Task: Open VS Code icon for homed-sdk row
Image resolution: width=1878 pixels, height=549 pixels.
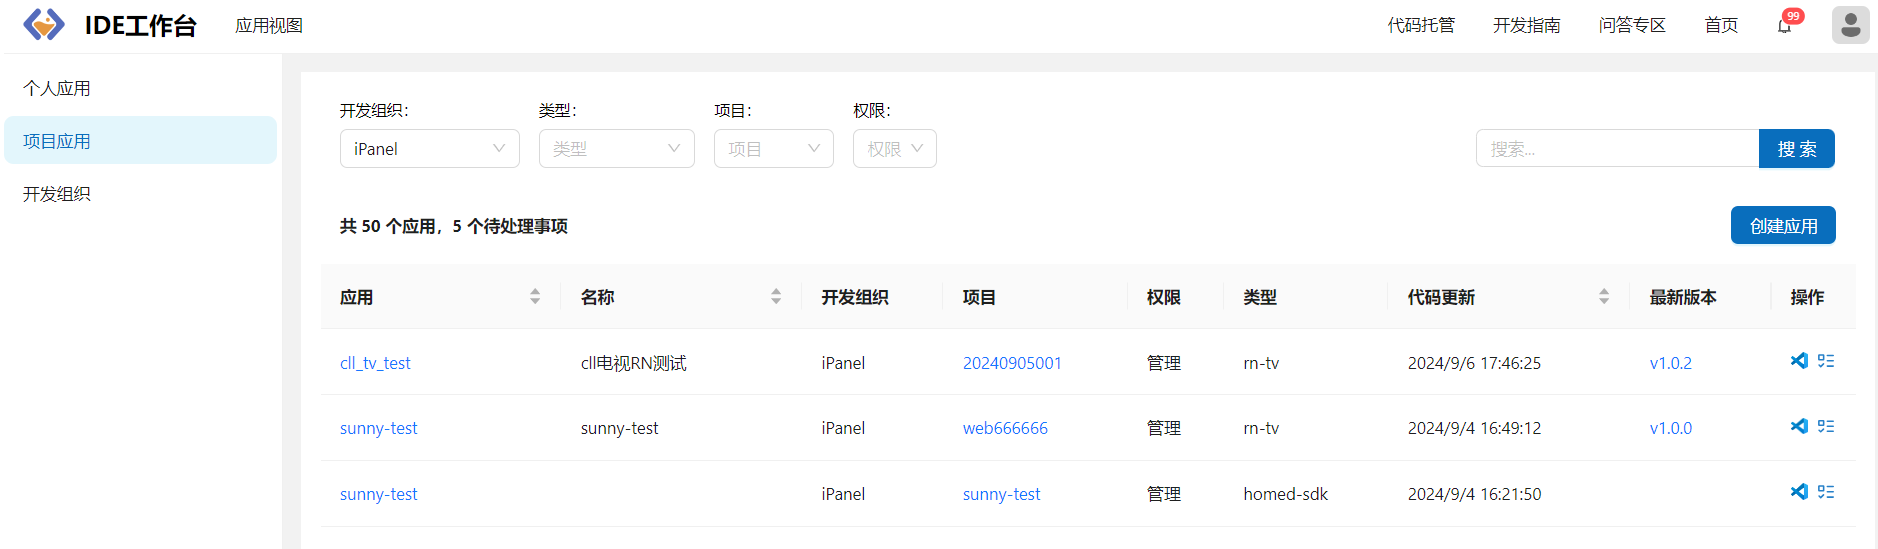Action: 1799,492
